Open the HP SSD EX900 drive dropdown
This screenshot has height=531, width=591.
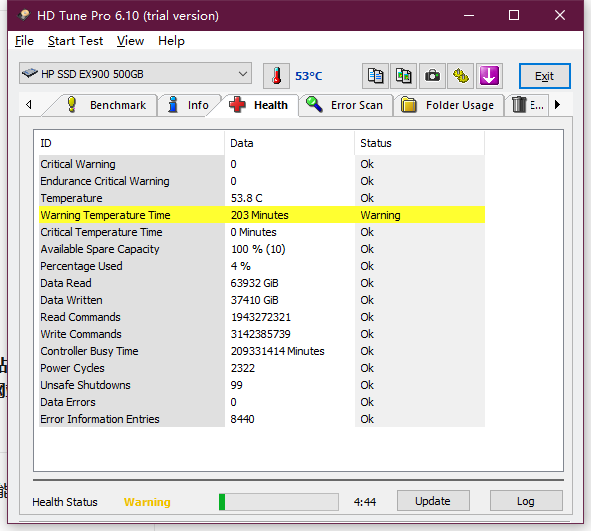pos(135,73)
